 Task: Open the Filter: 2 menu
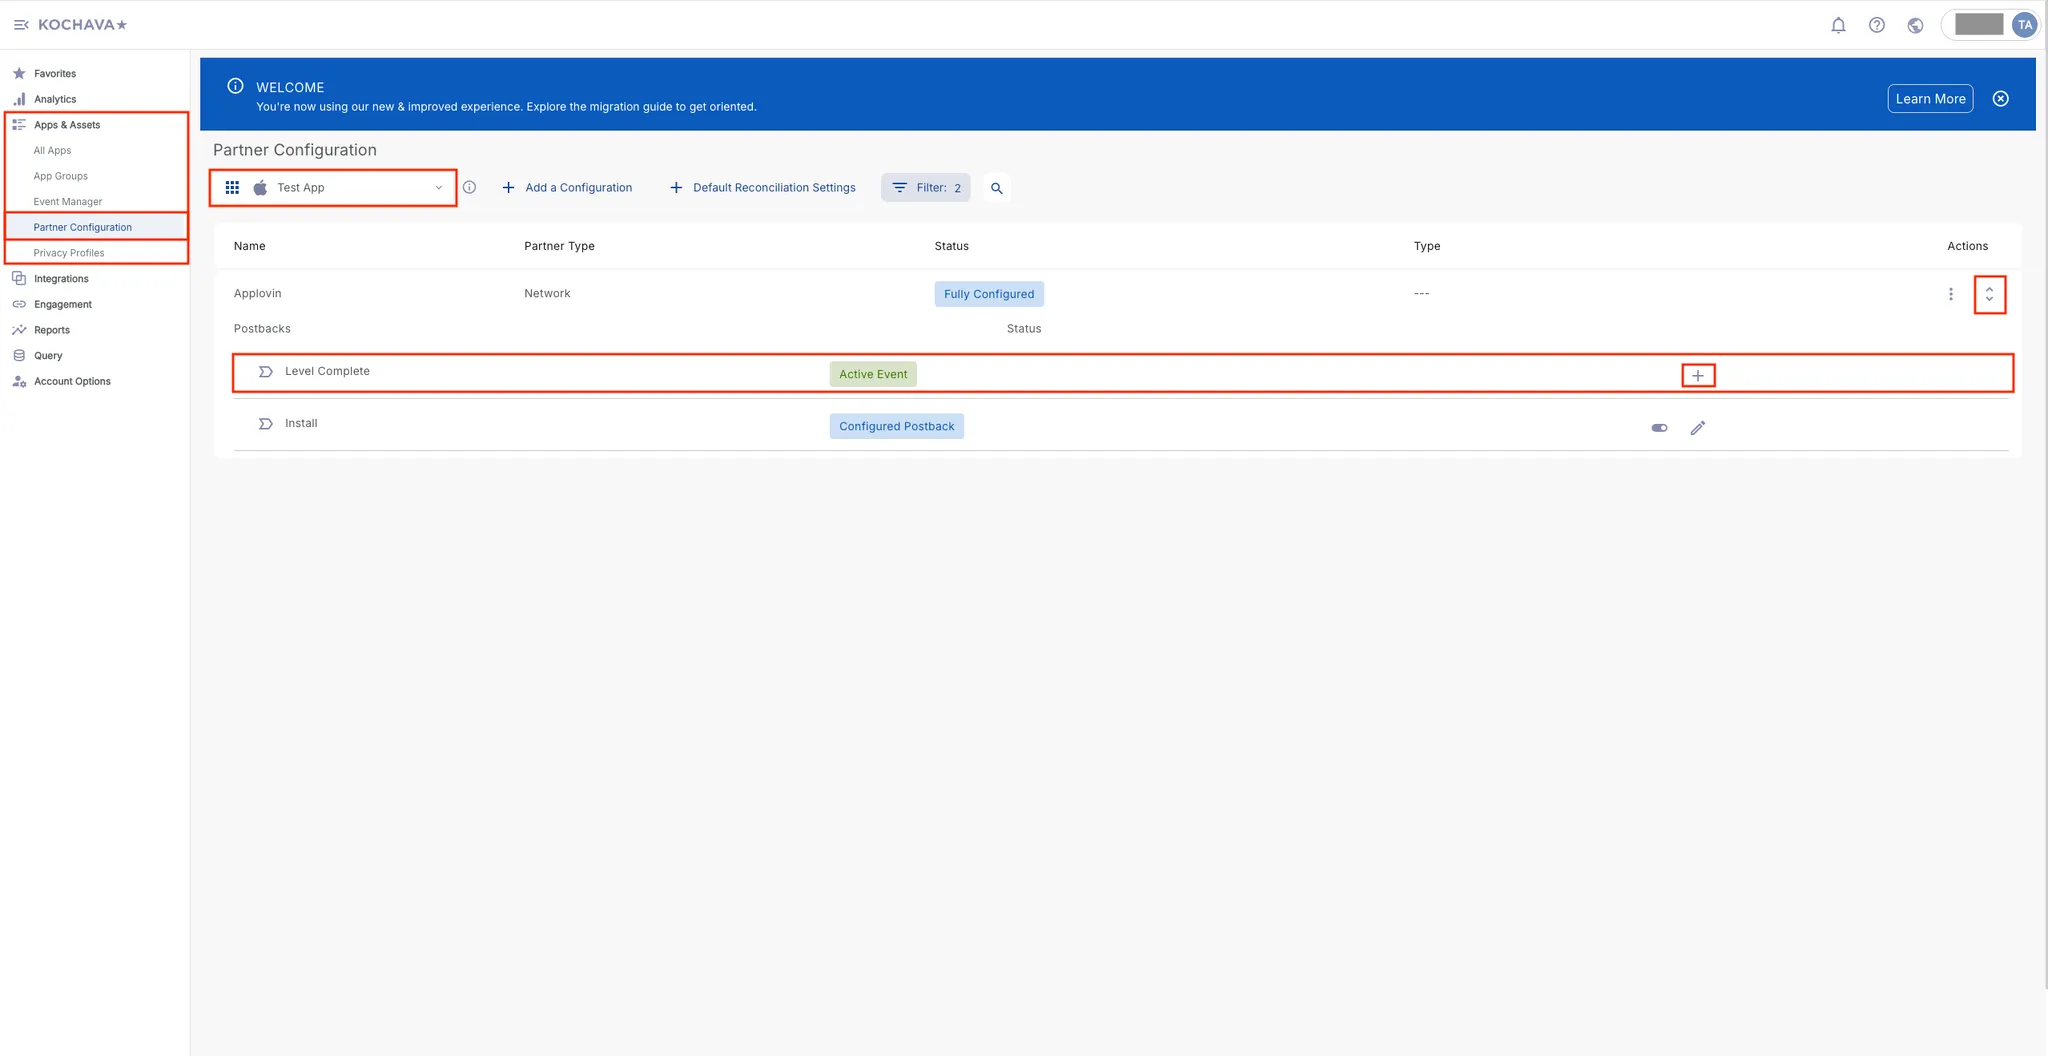[x=926, y=187]
